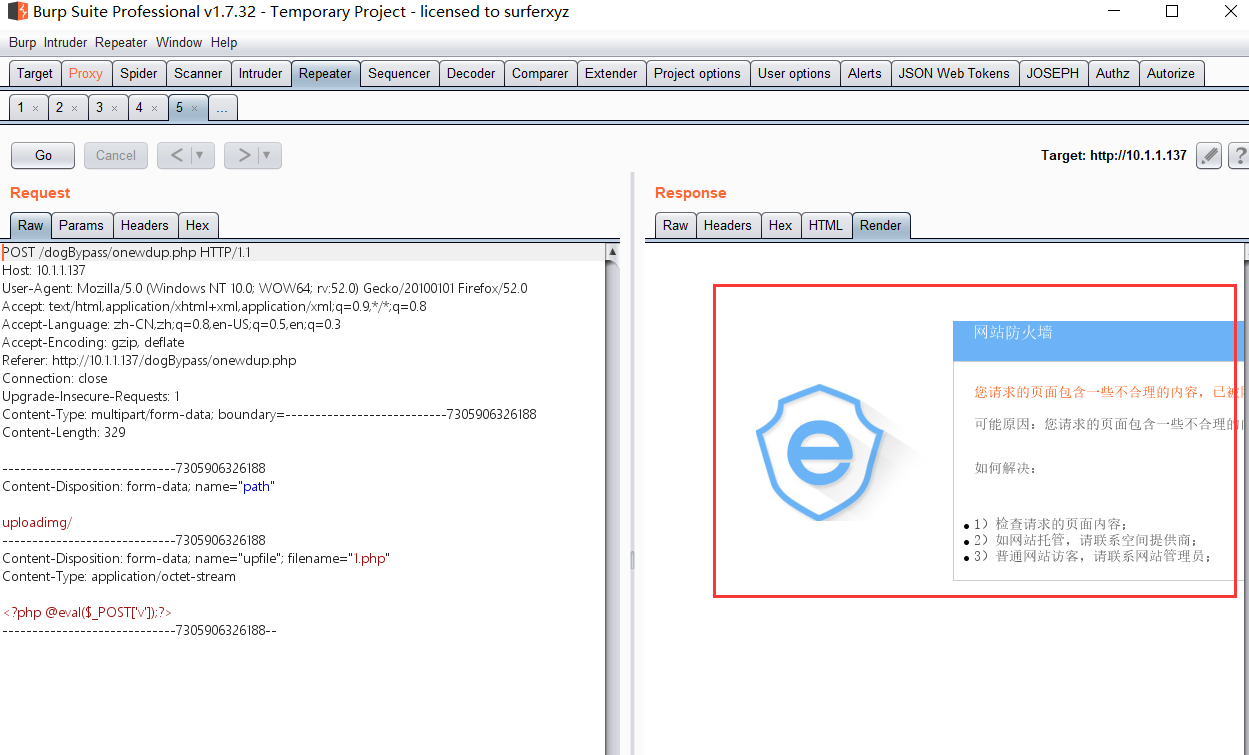The width and height of the screenshot is (1249, 755).
Task: Open the Window menu
Action: coord(179,42)
